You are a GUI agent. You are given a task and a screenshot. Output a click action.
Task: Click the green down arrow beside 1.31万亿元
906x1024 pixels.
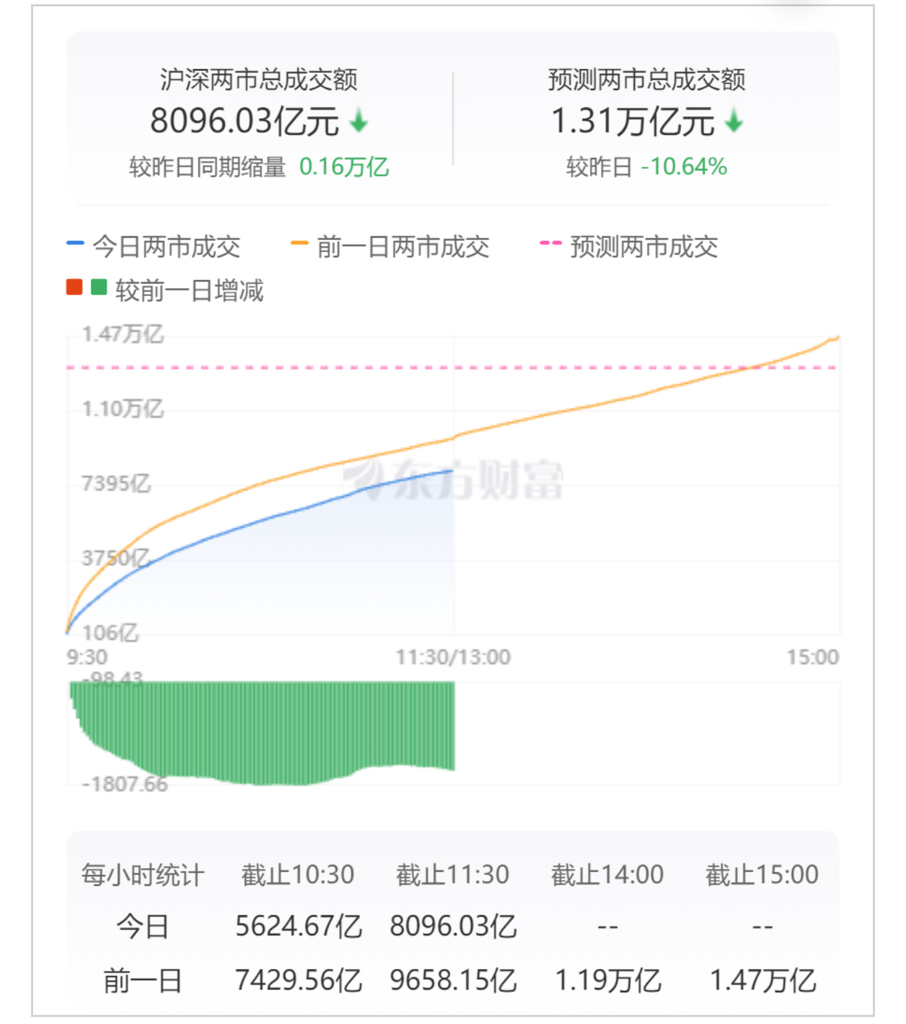point(734,121)
